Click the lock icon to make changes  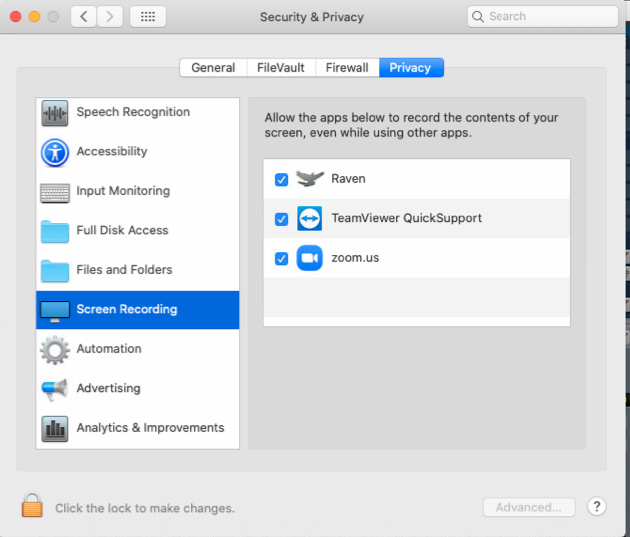pos(32,506)
